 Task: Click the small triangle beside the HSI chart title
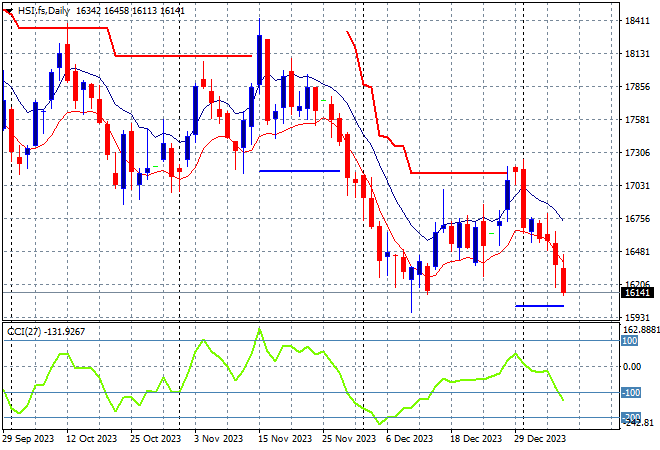pyautogui.click(x=9, y=11)
